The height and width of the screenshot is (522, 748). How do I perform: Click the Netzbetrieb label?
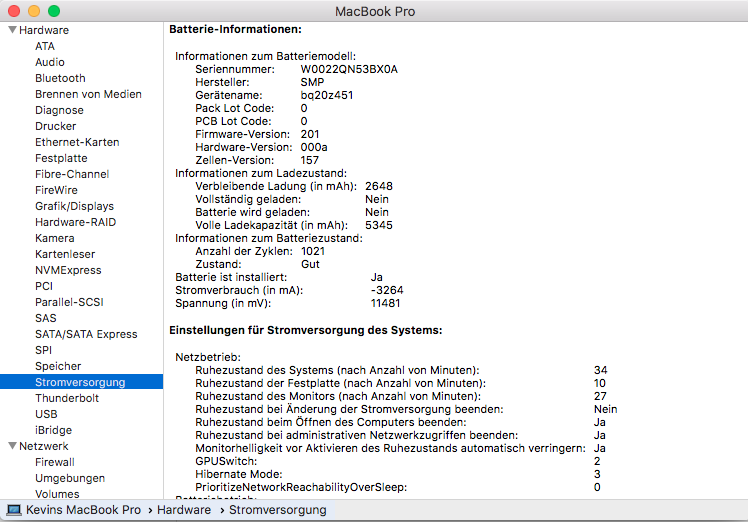click(208, 357)
